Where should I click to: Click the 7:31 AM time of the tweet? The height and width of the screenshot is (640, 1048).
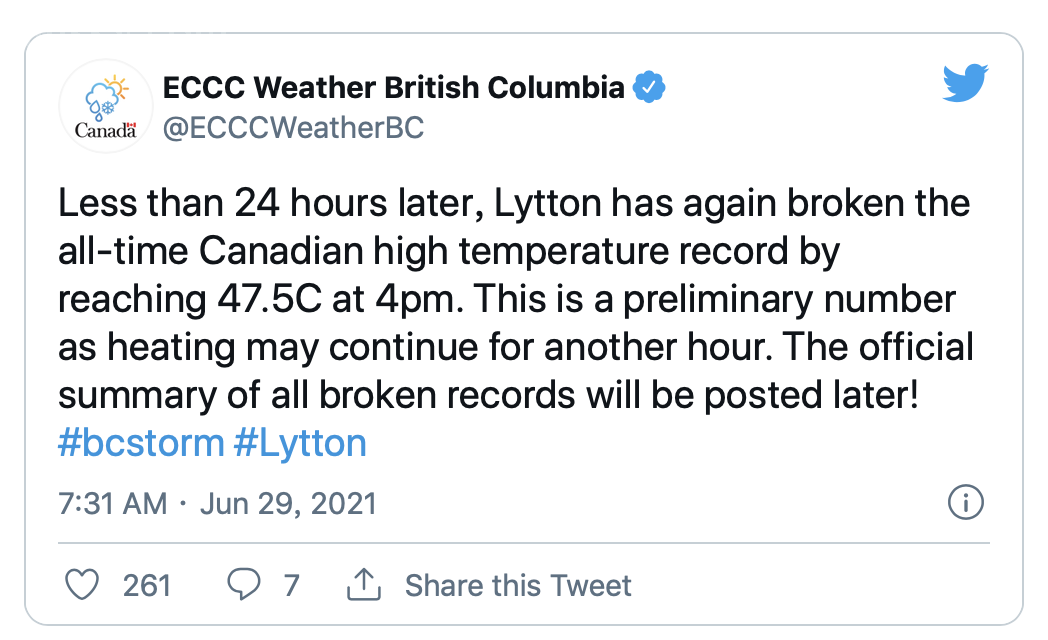112,503
